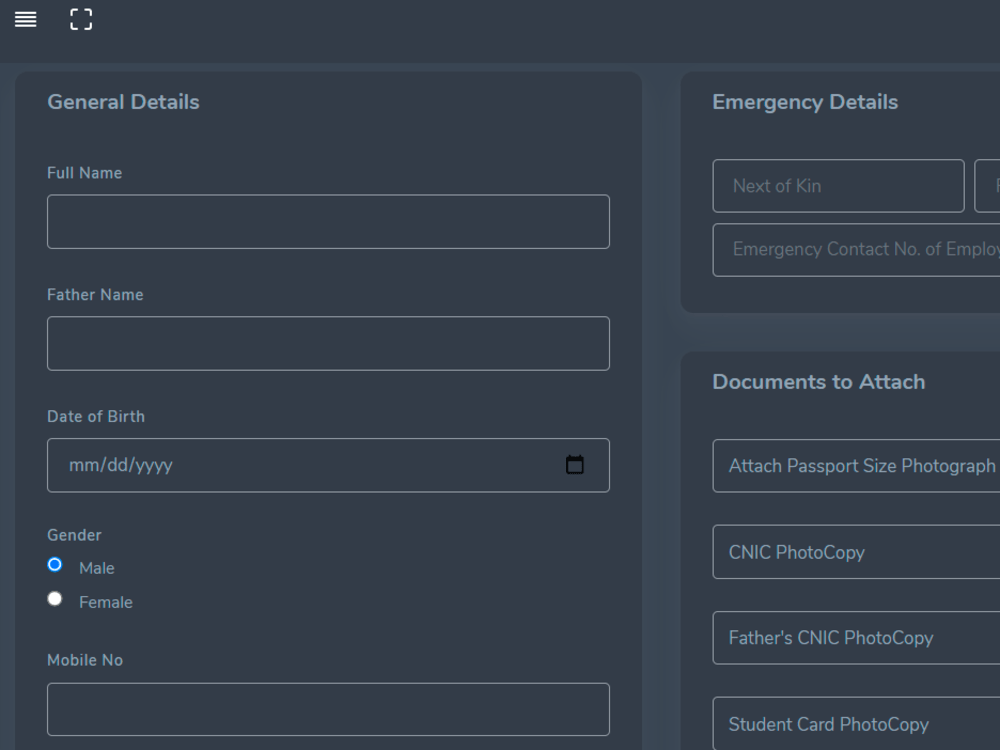This screenshot has width=1000, height=750.
Task: Choose Father's CNIC PhotoCopy file input
Action: point(856,638)
